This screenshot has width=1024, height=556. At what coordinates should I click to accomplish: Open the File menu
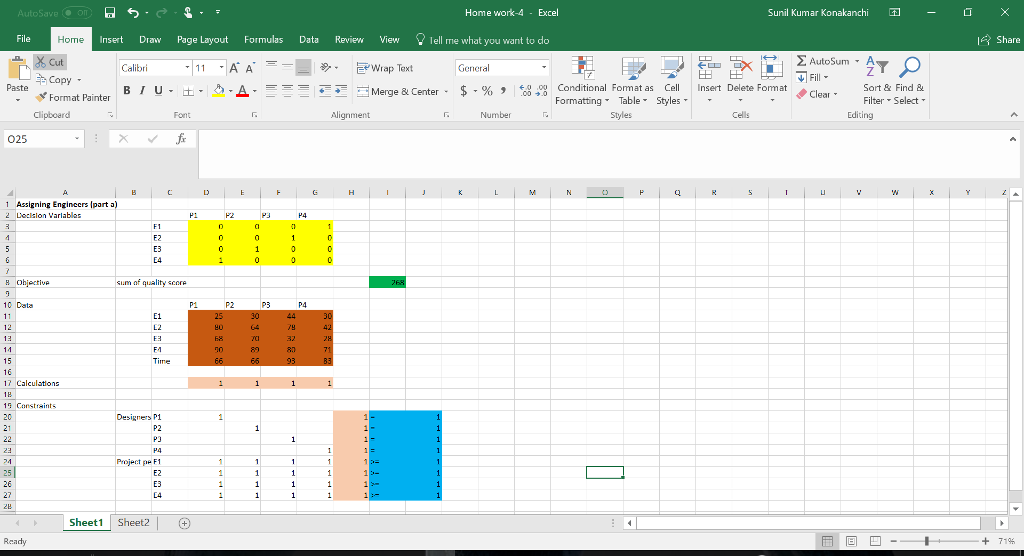[24, 39]
